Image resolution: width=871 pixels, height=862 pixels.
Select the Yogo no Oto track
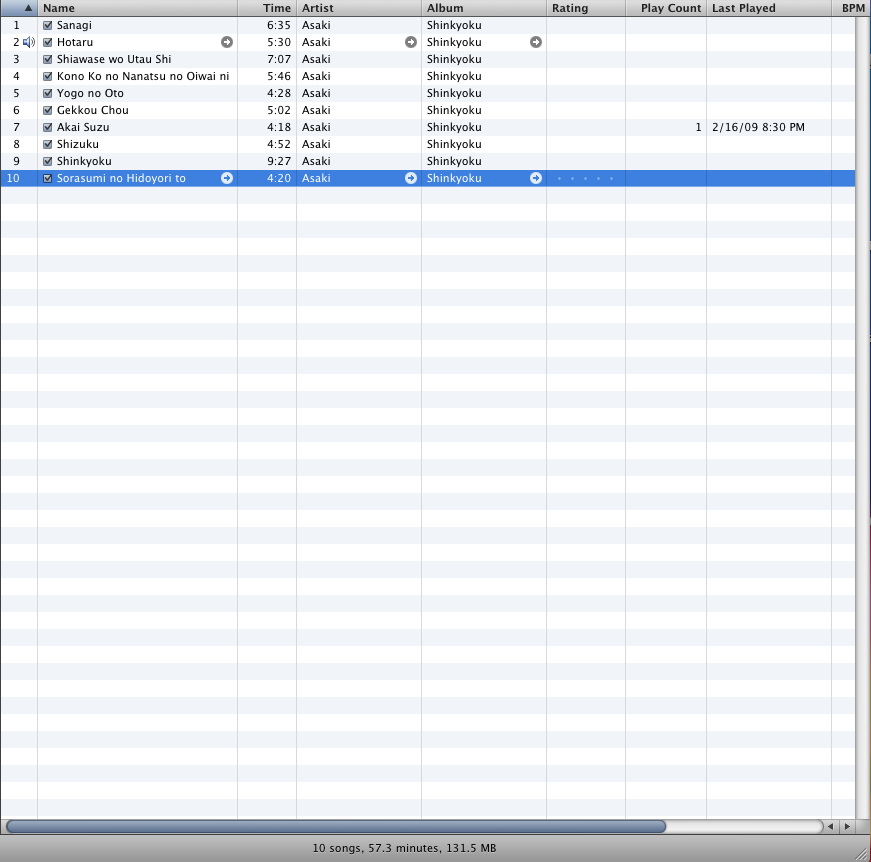(x=90, y=93)
